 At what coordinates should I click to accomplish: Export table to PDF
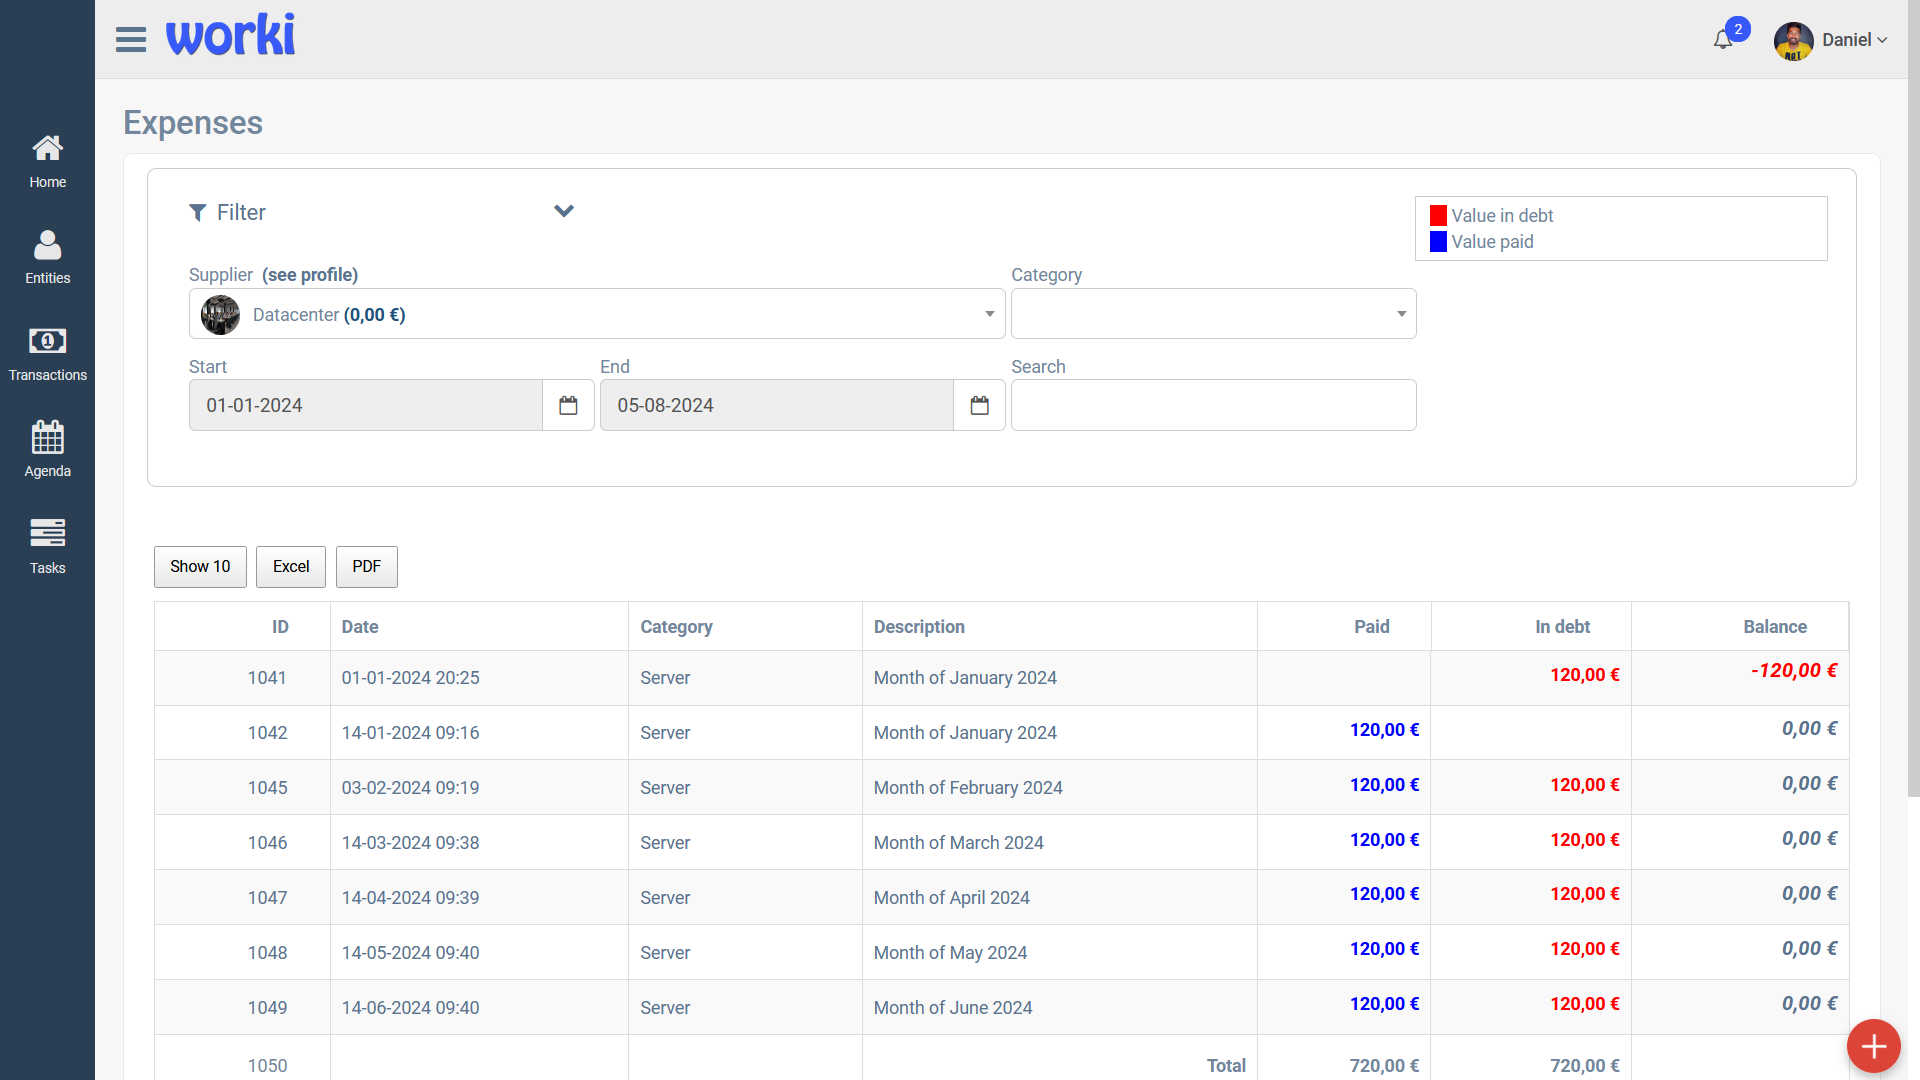pos(367,567)
